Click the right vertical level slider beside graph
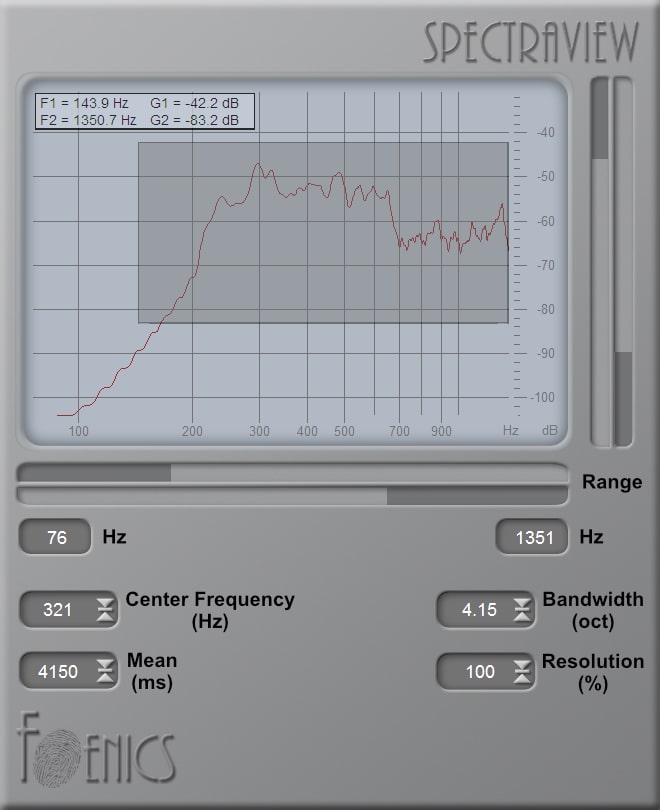This screenshot has height=810, width=660. point(623,260)
